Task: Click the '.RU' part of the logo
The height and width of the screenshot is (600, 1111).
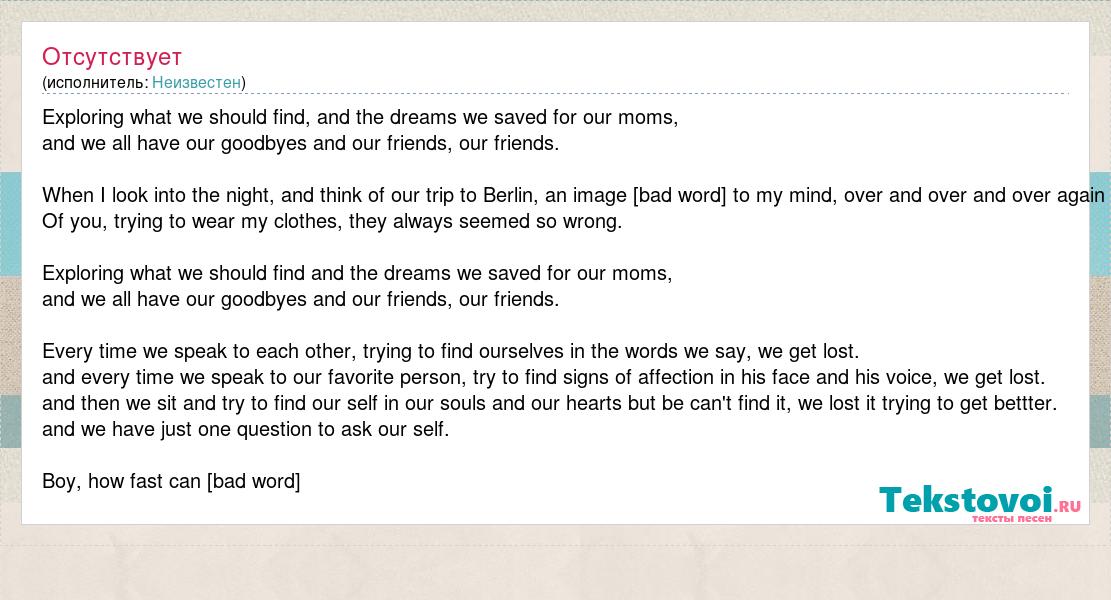Action: tap(1068, 506)
